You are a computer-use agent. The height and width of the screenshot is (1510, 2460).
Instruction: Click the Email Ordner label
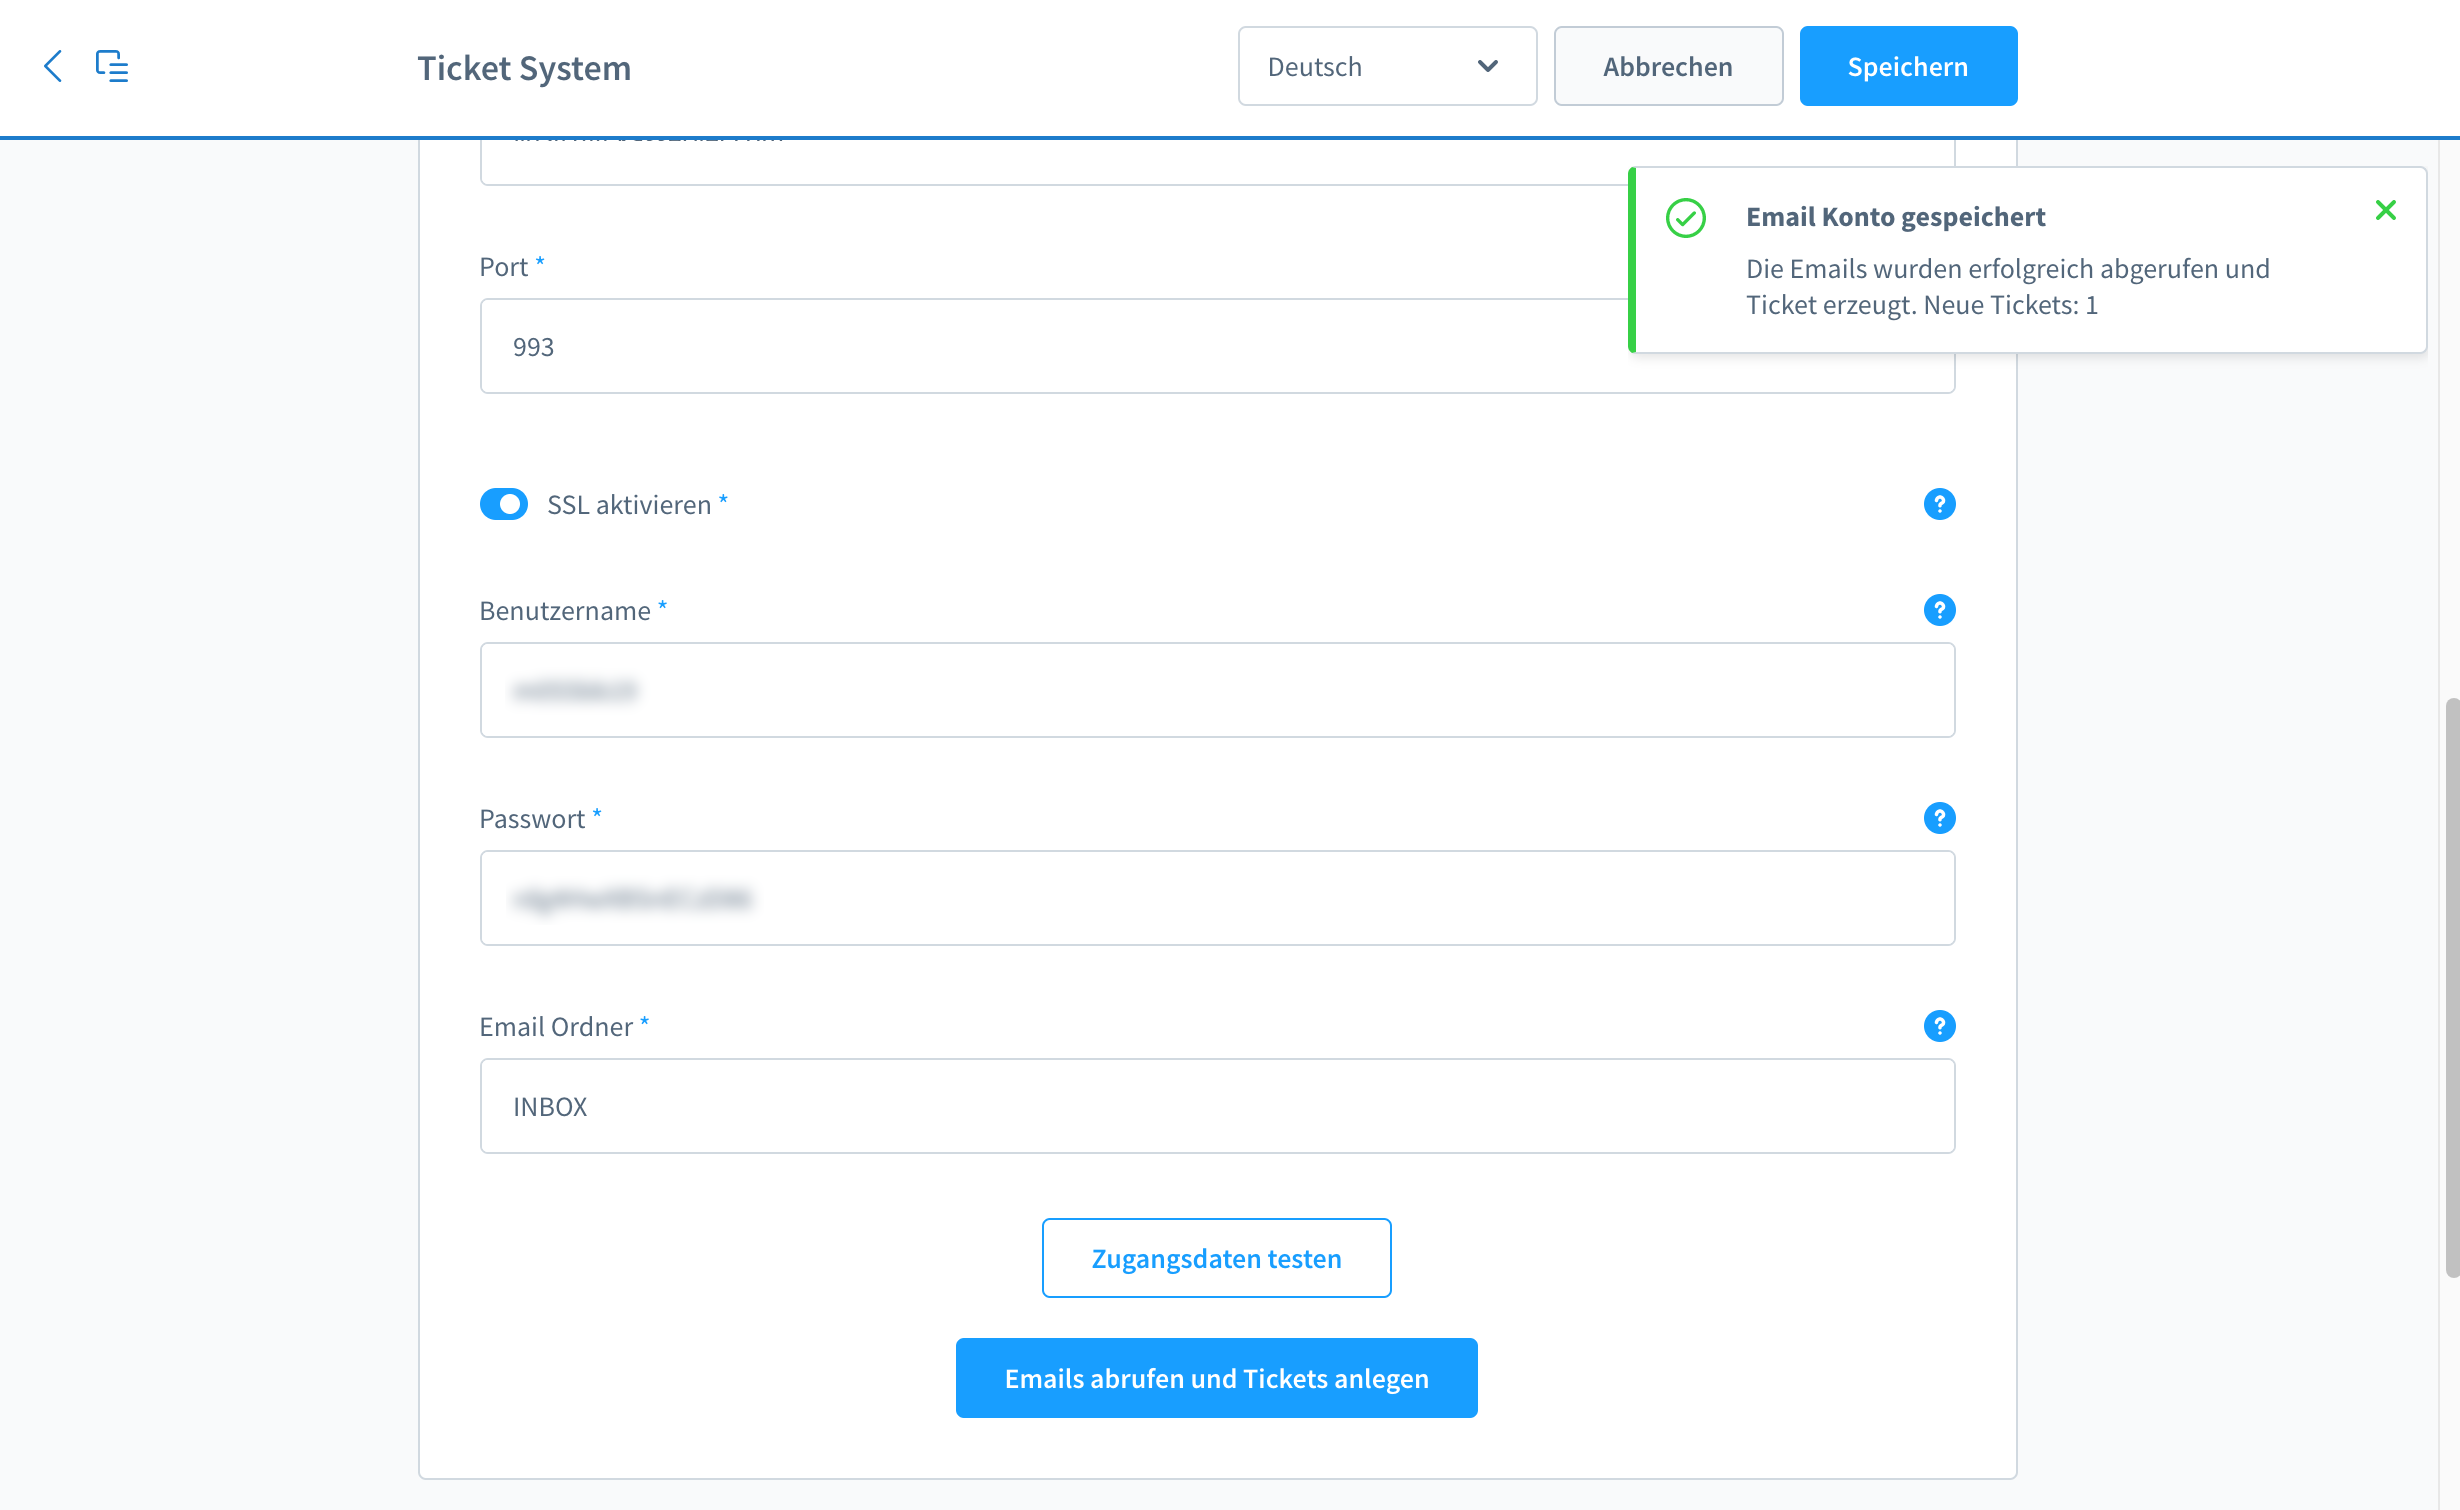tap(556, 1027)
